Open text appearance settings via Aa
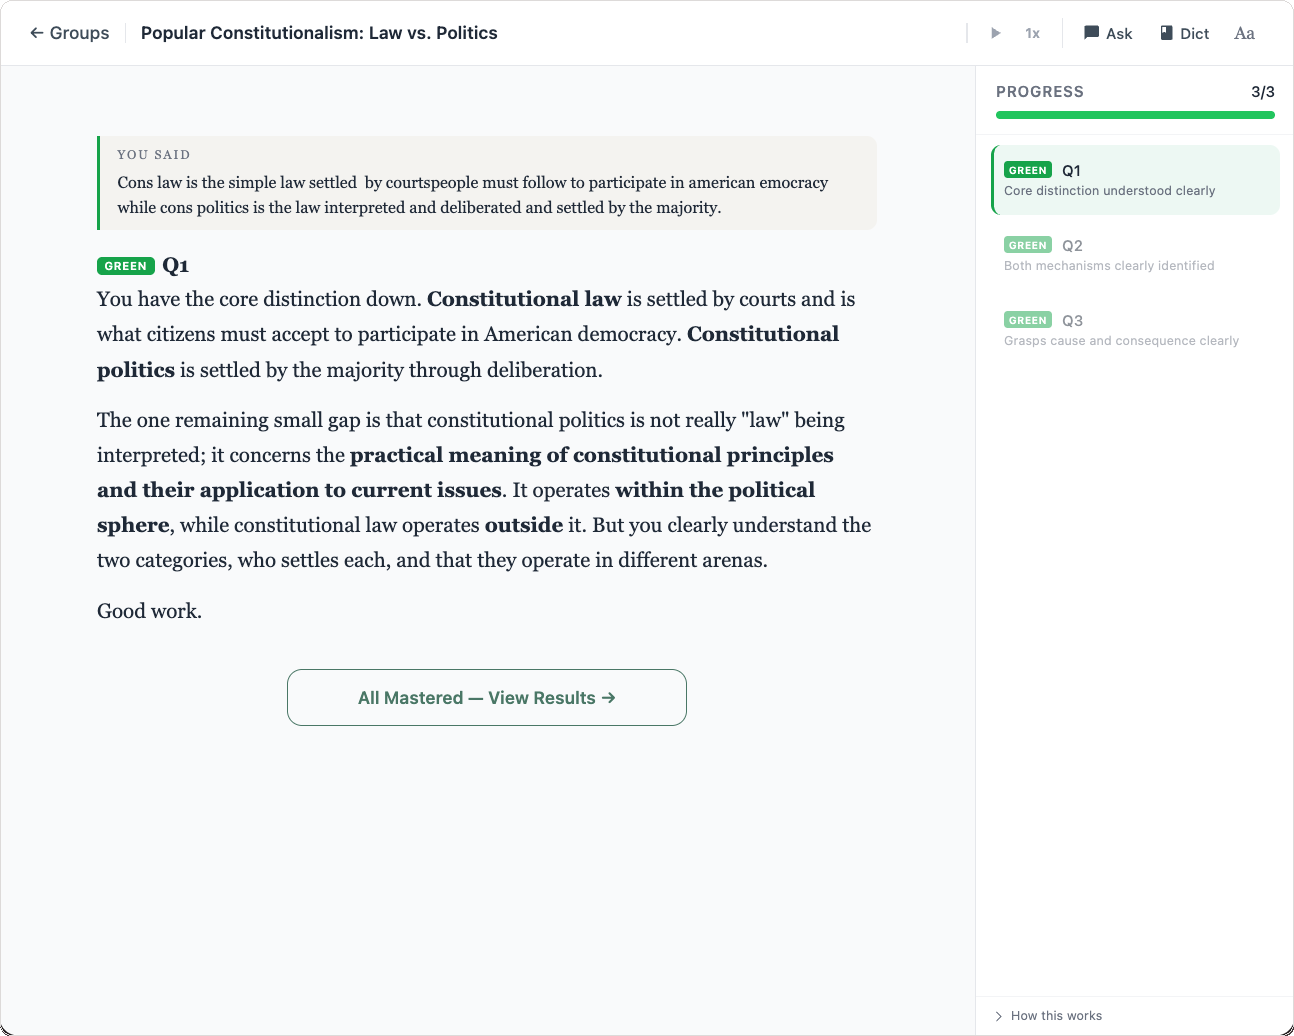Screen dimensions: 1294x1036 [1244, 33]
